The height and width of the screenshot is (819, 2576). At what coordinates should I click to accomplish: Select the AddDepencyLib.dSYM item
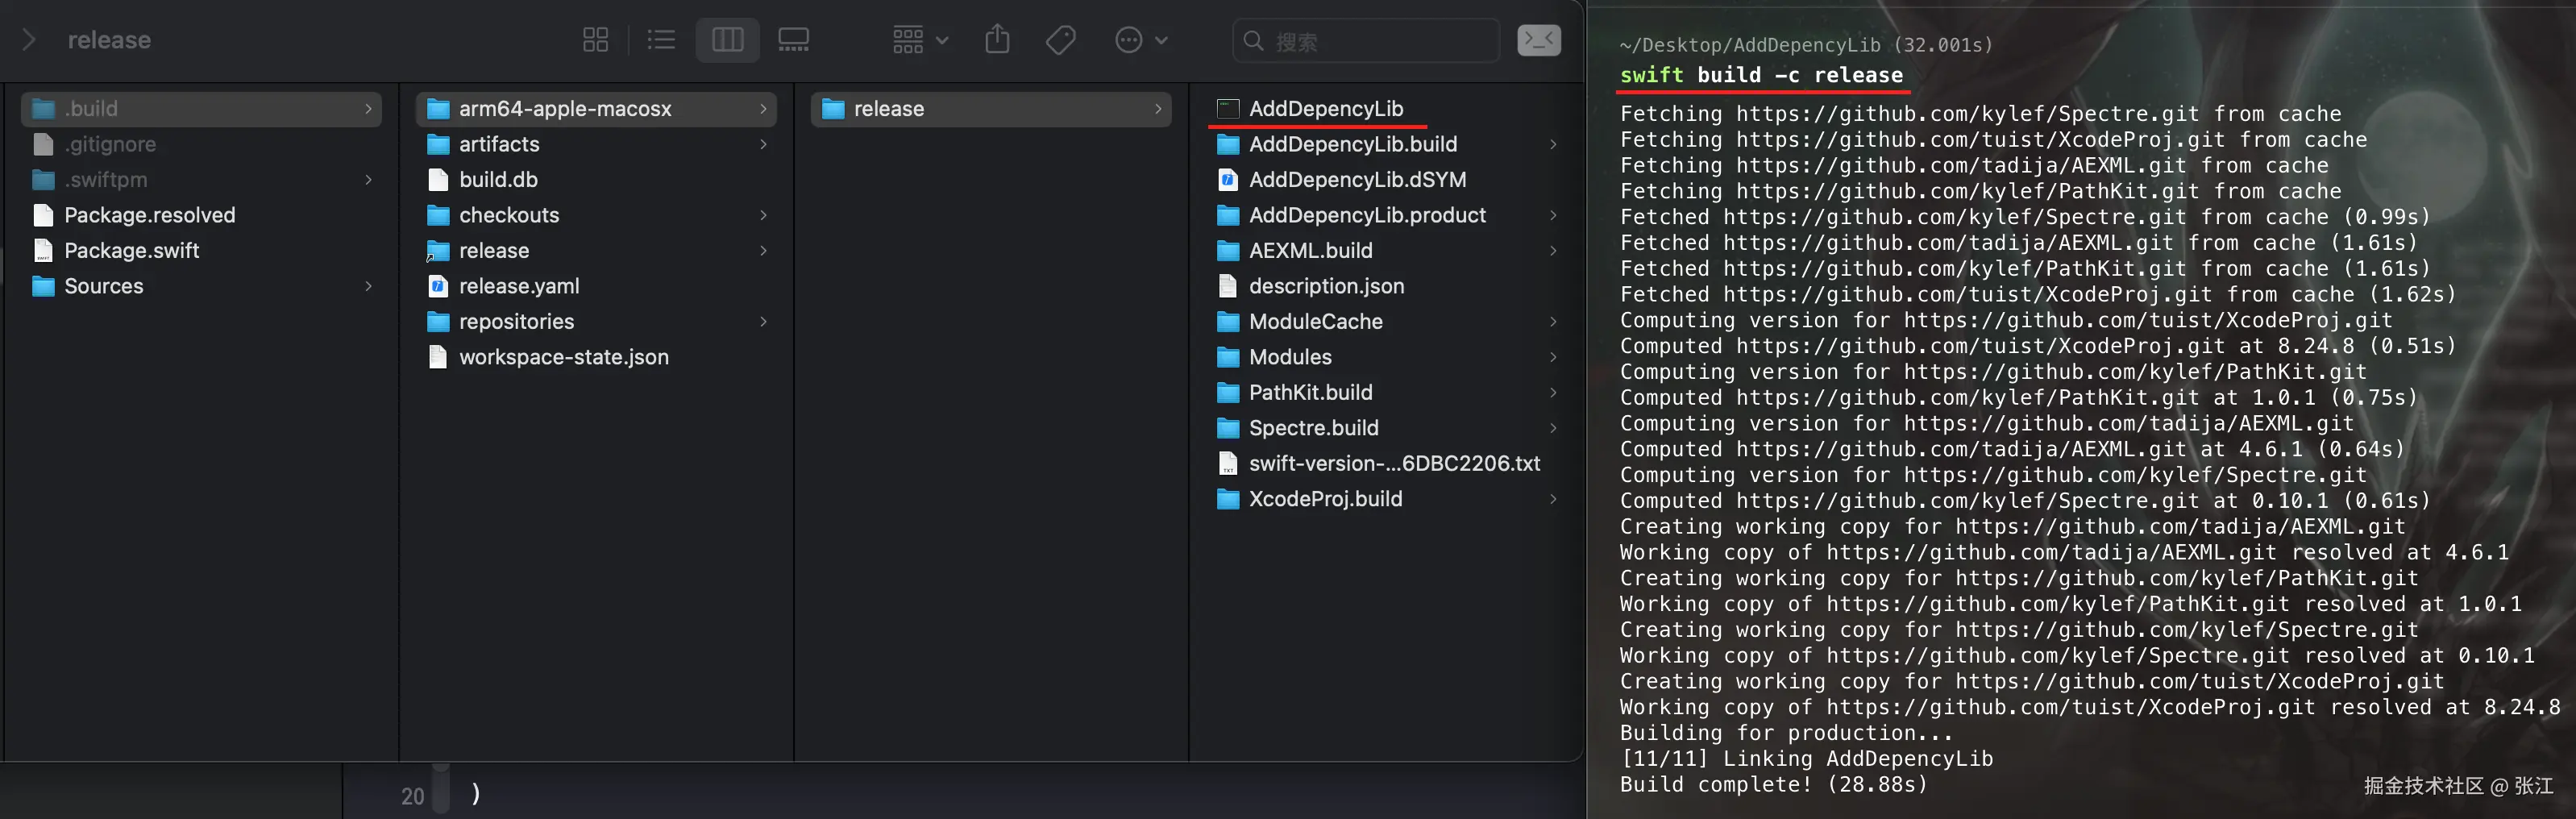coord(1356,179)
